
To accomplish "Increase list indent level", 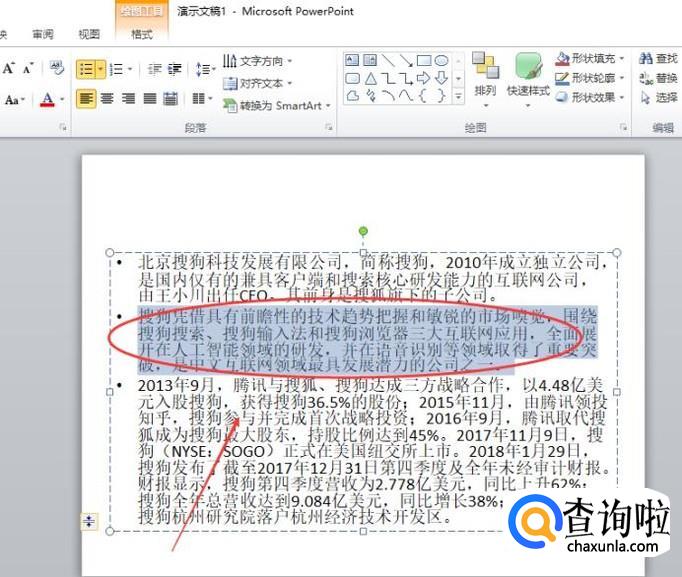I will pyautogui.click(x=174, y=69).
